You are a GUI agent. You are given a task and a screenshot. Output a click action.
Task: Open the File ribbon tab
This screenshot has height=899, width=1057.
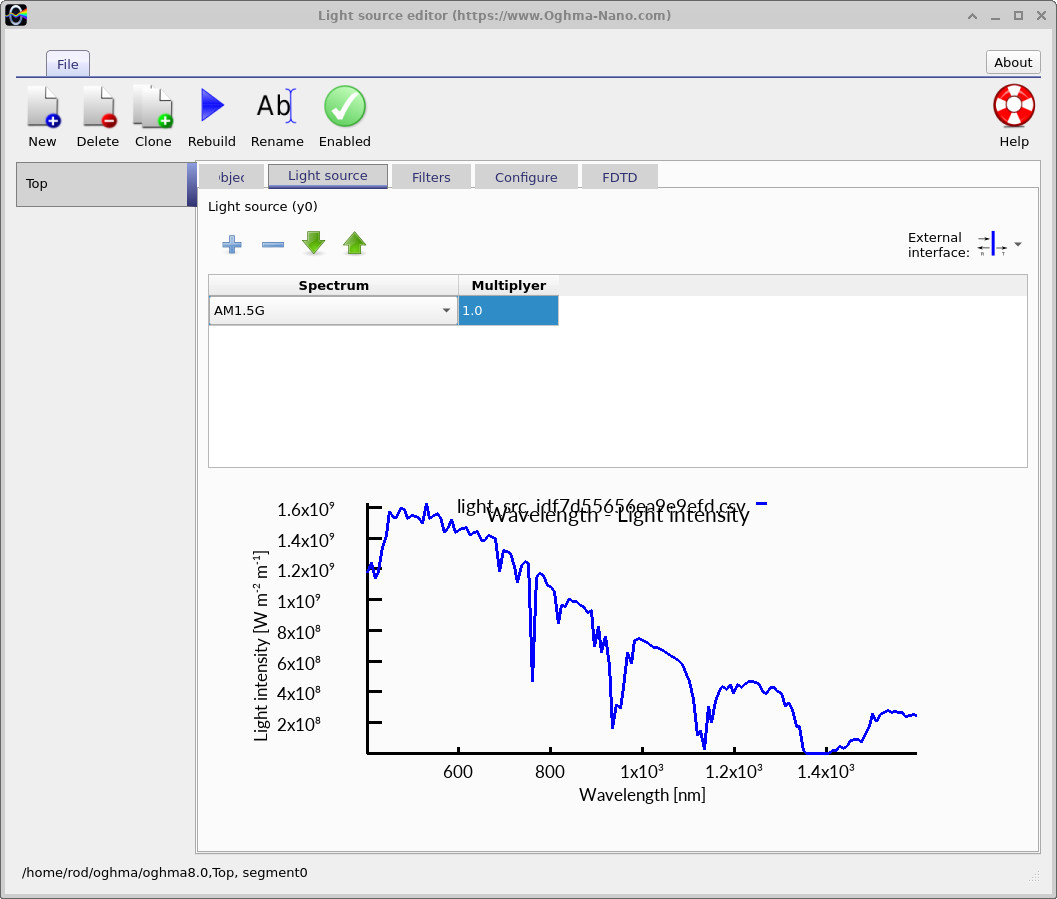67,64
